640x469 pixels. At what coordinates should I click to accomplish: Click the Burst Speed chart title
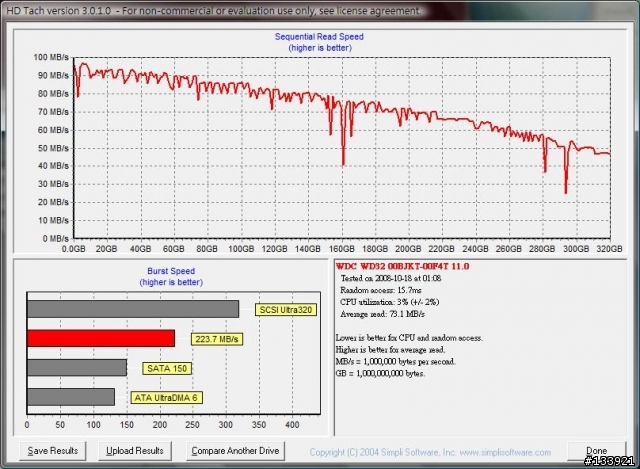(171, 271)
